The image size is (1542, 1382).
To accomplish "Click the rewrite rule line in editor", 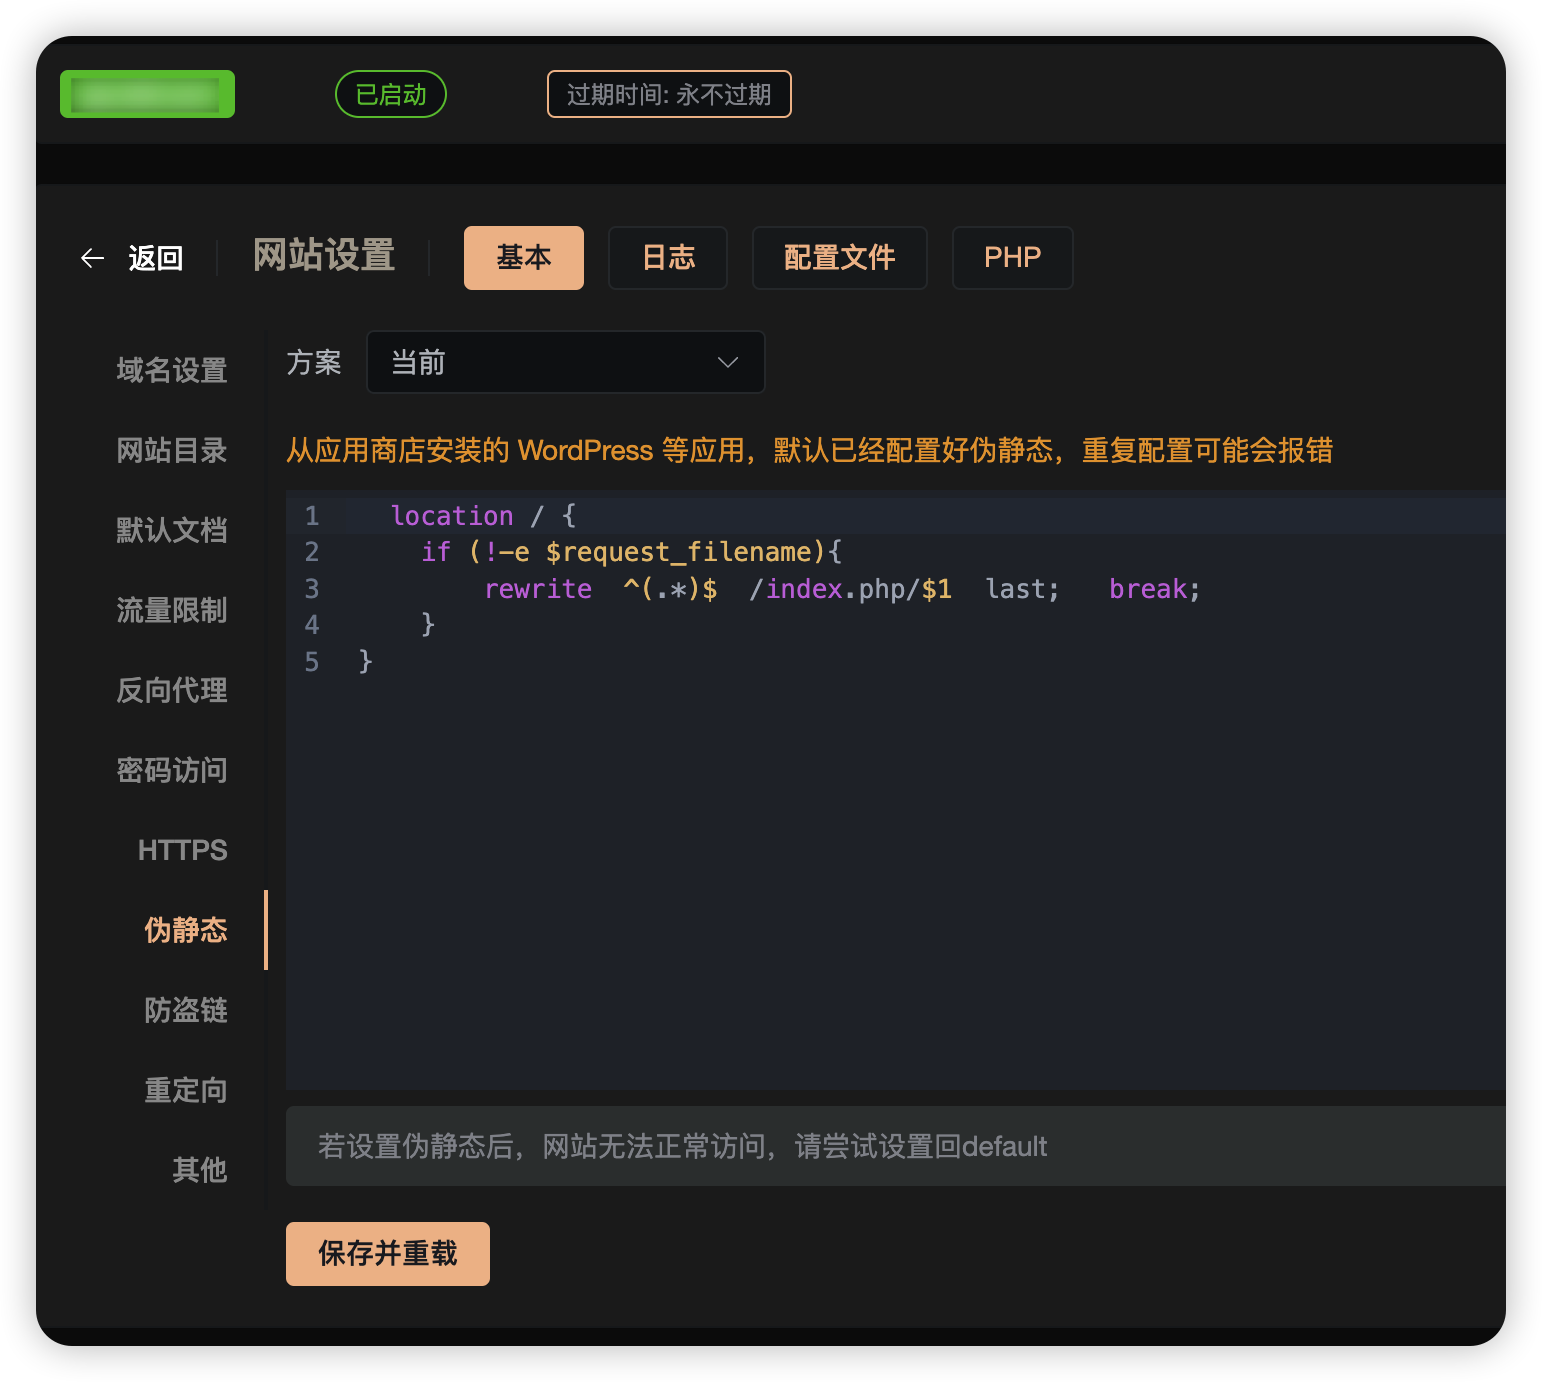I will [842, 589].
